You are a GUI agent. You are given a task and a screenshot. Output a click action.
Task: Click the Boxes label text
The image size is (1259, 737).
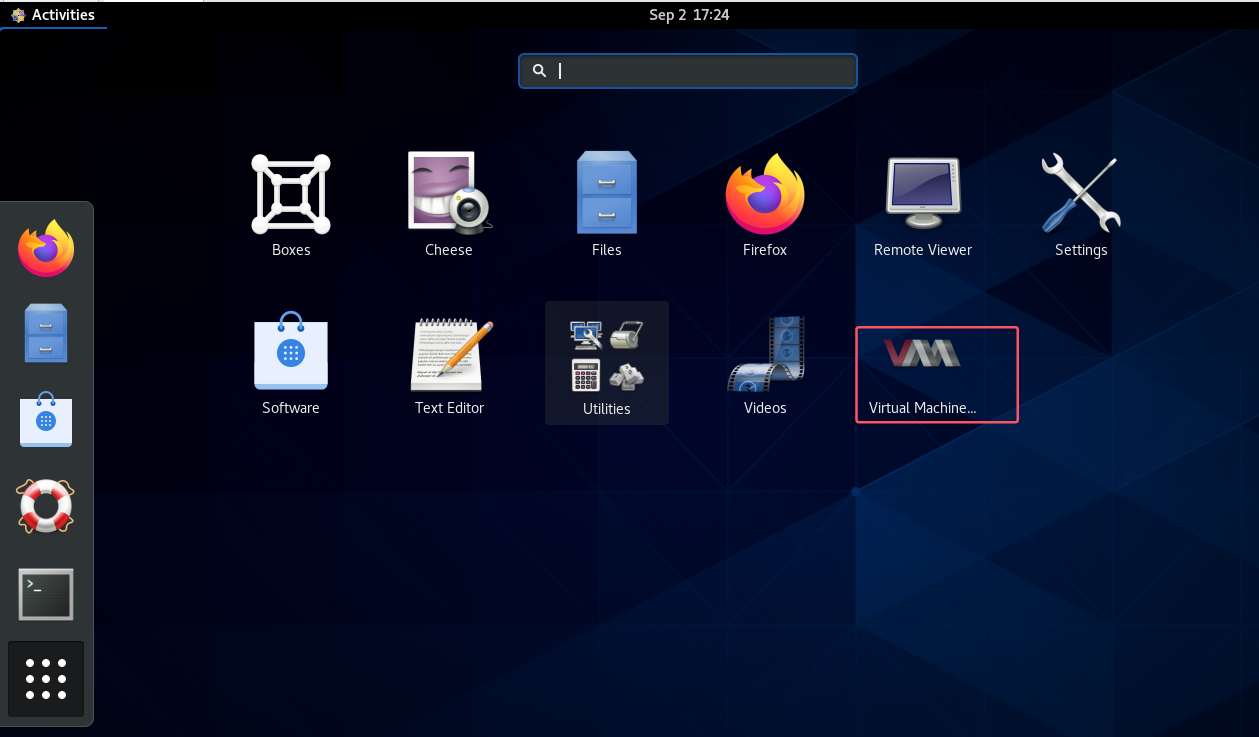coord(291,250)
